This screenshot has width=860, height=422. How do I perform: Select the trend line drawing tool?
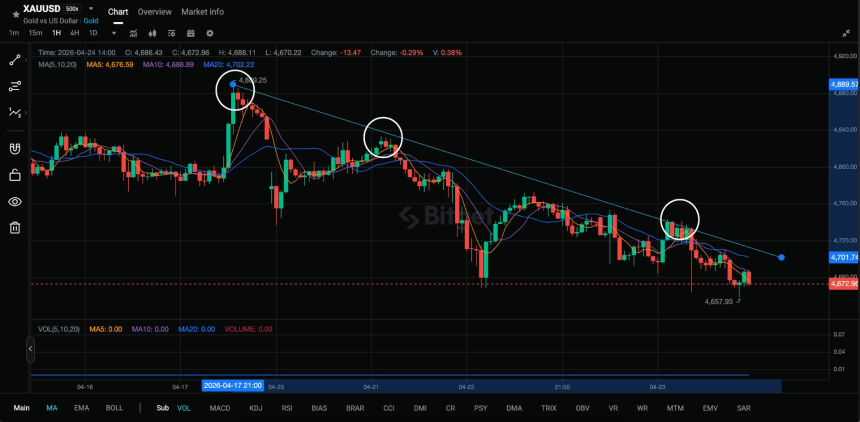pos(15,60)
